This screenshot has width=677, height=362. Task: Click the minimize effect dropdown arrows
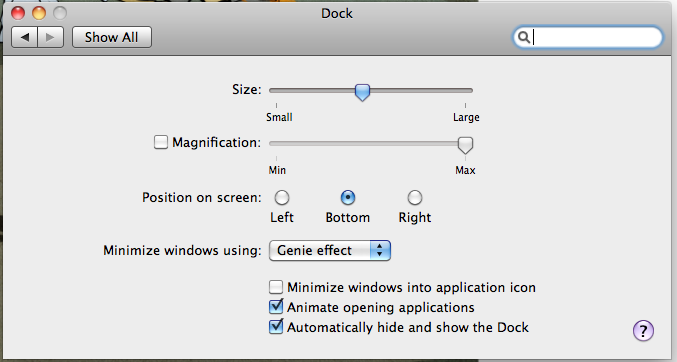point(380,251)
